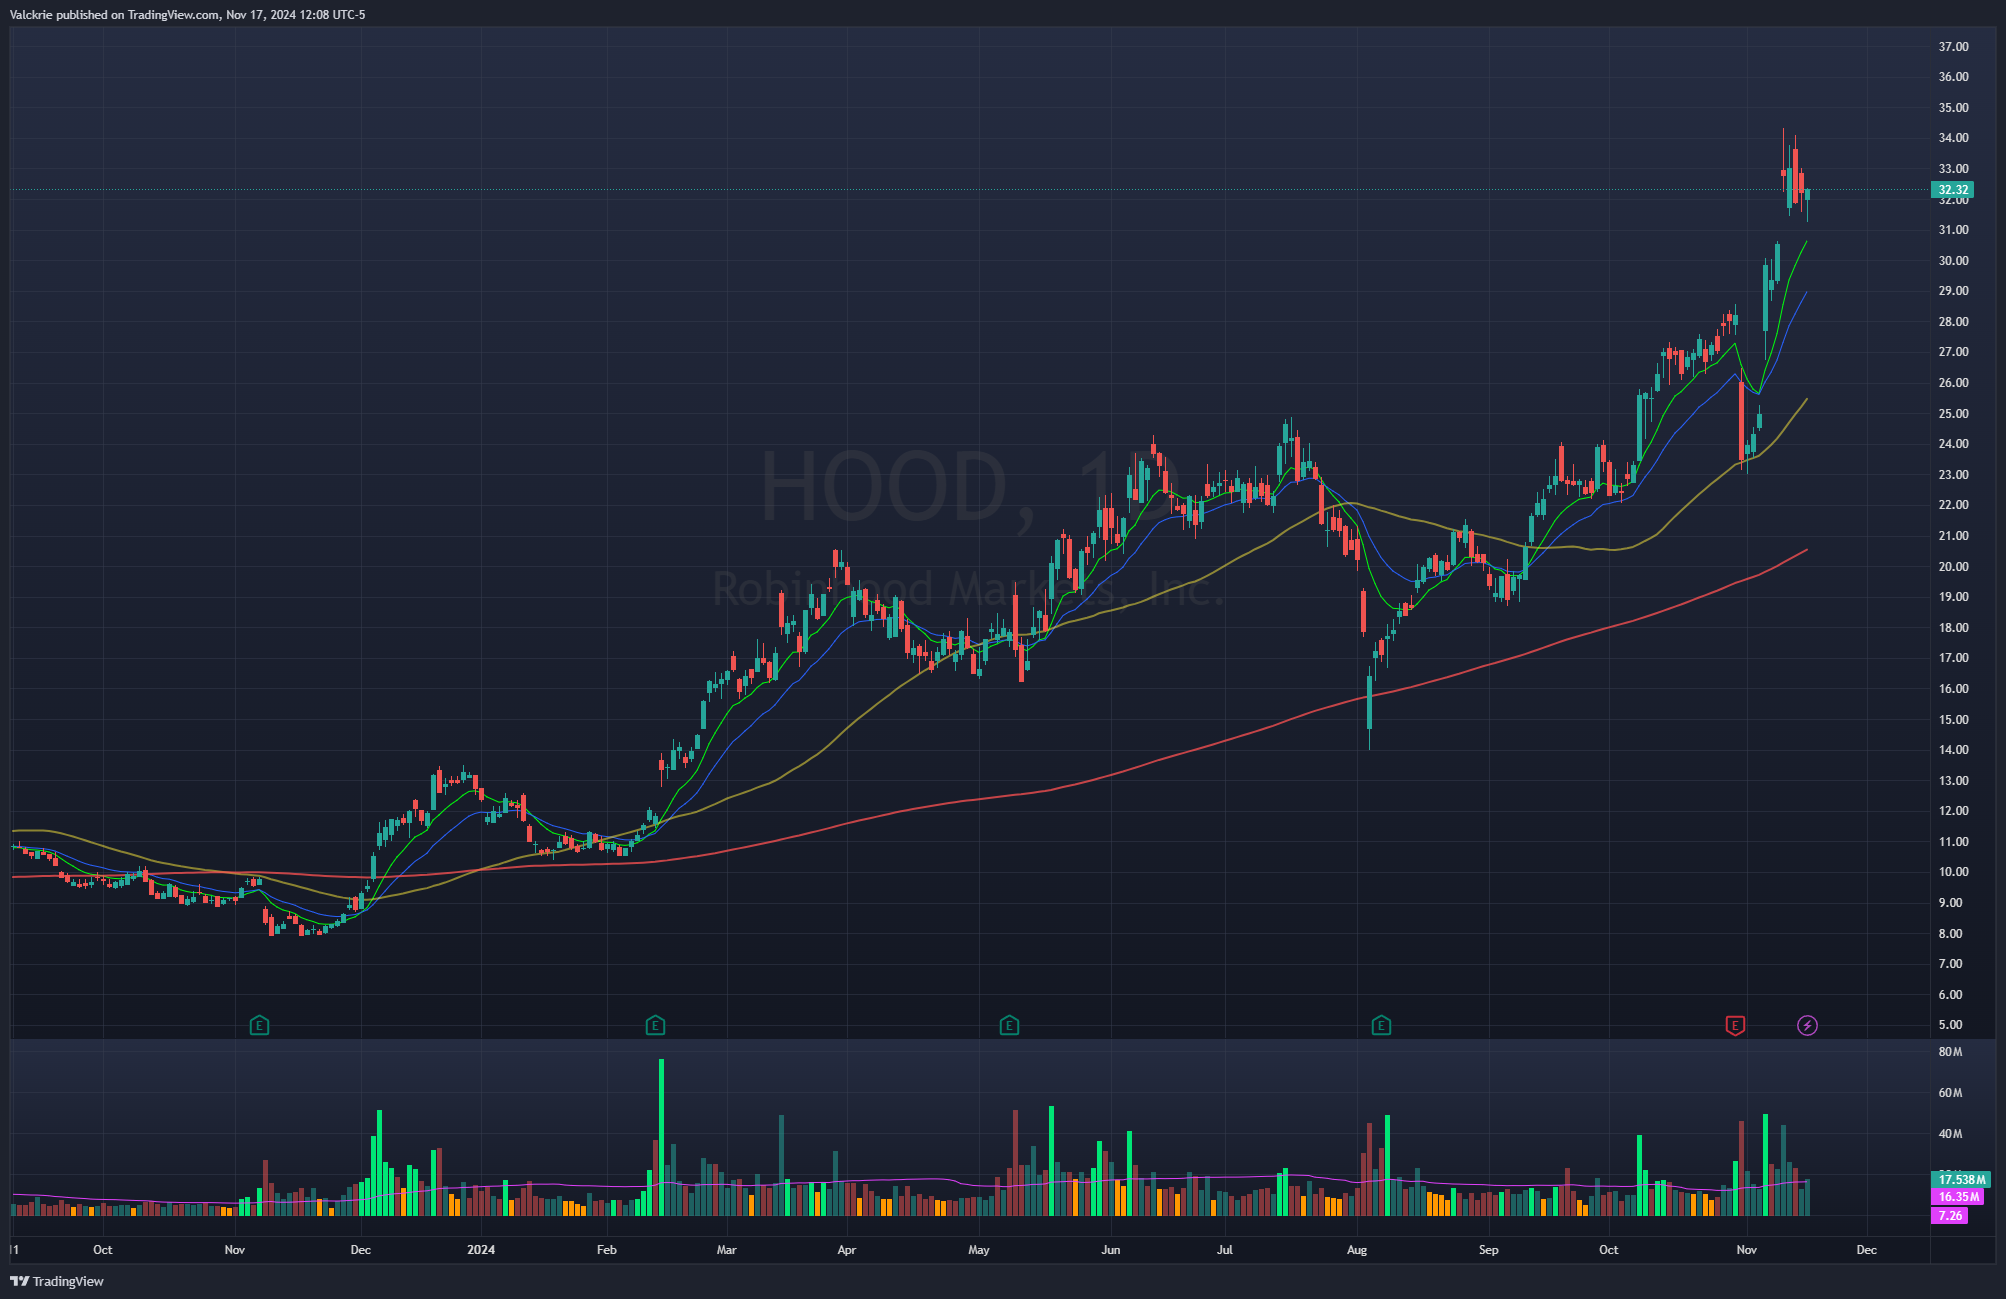This screenshot has width=2006, height=1299.
Task: Click the May label on time axis
Action: [979, 1250]
